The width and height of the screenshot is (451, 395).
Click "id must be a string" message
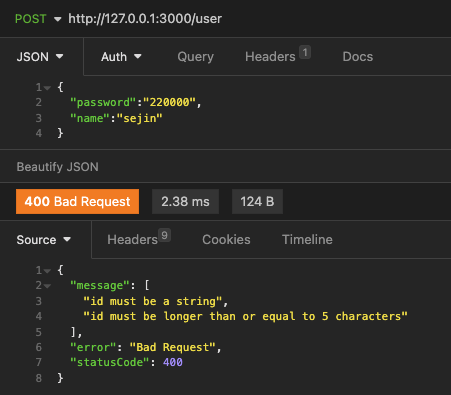tap(153, 301)
